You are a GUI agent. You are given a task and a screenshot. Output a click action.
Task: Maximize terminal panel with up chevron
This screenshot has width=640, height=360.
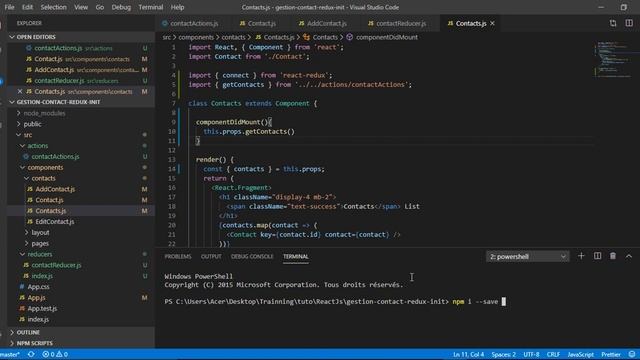pos(629,256)
